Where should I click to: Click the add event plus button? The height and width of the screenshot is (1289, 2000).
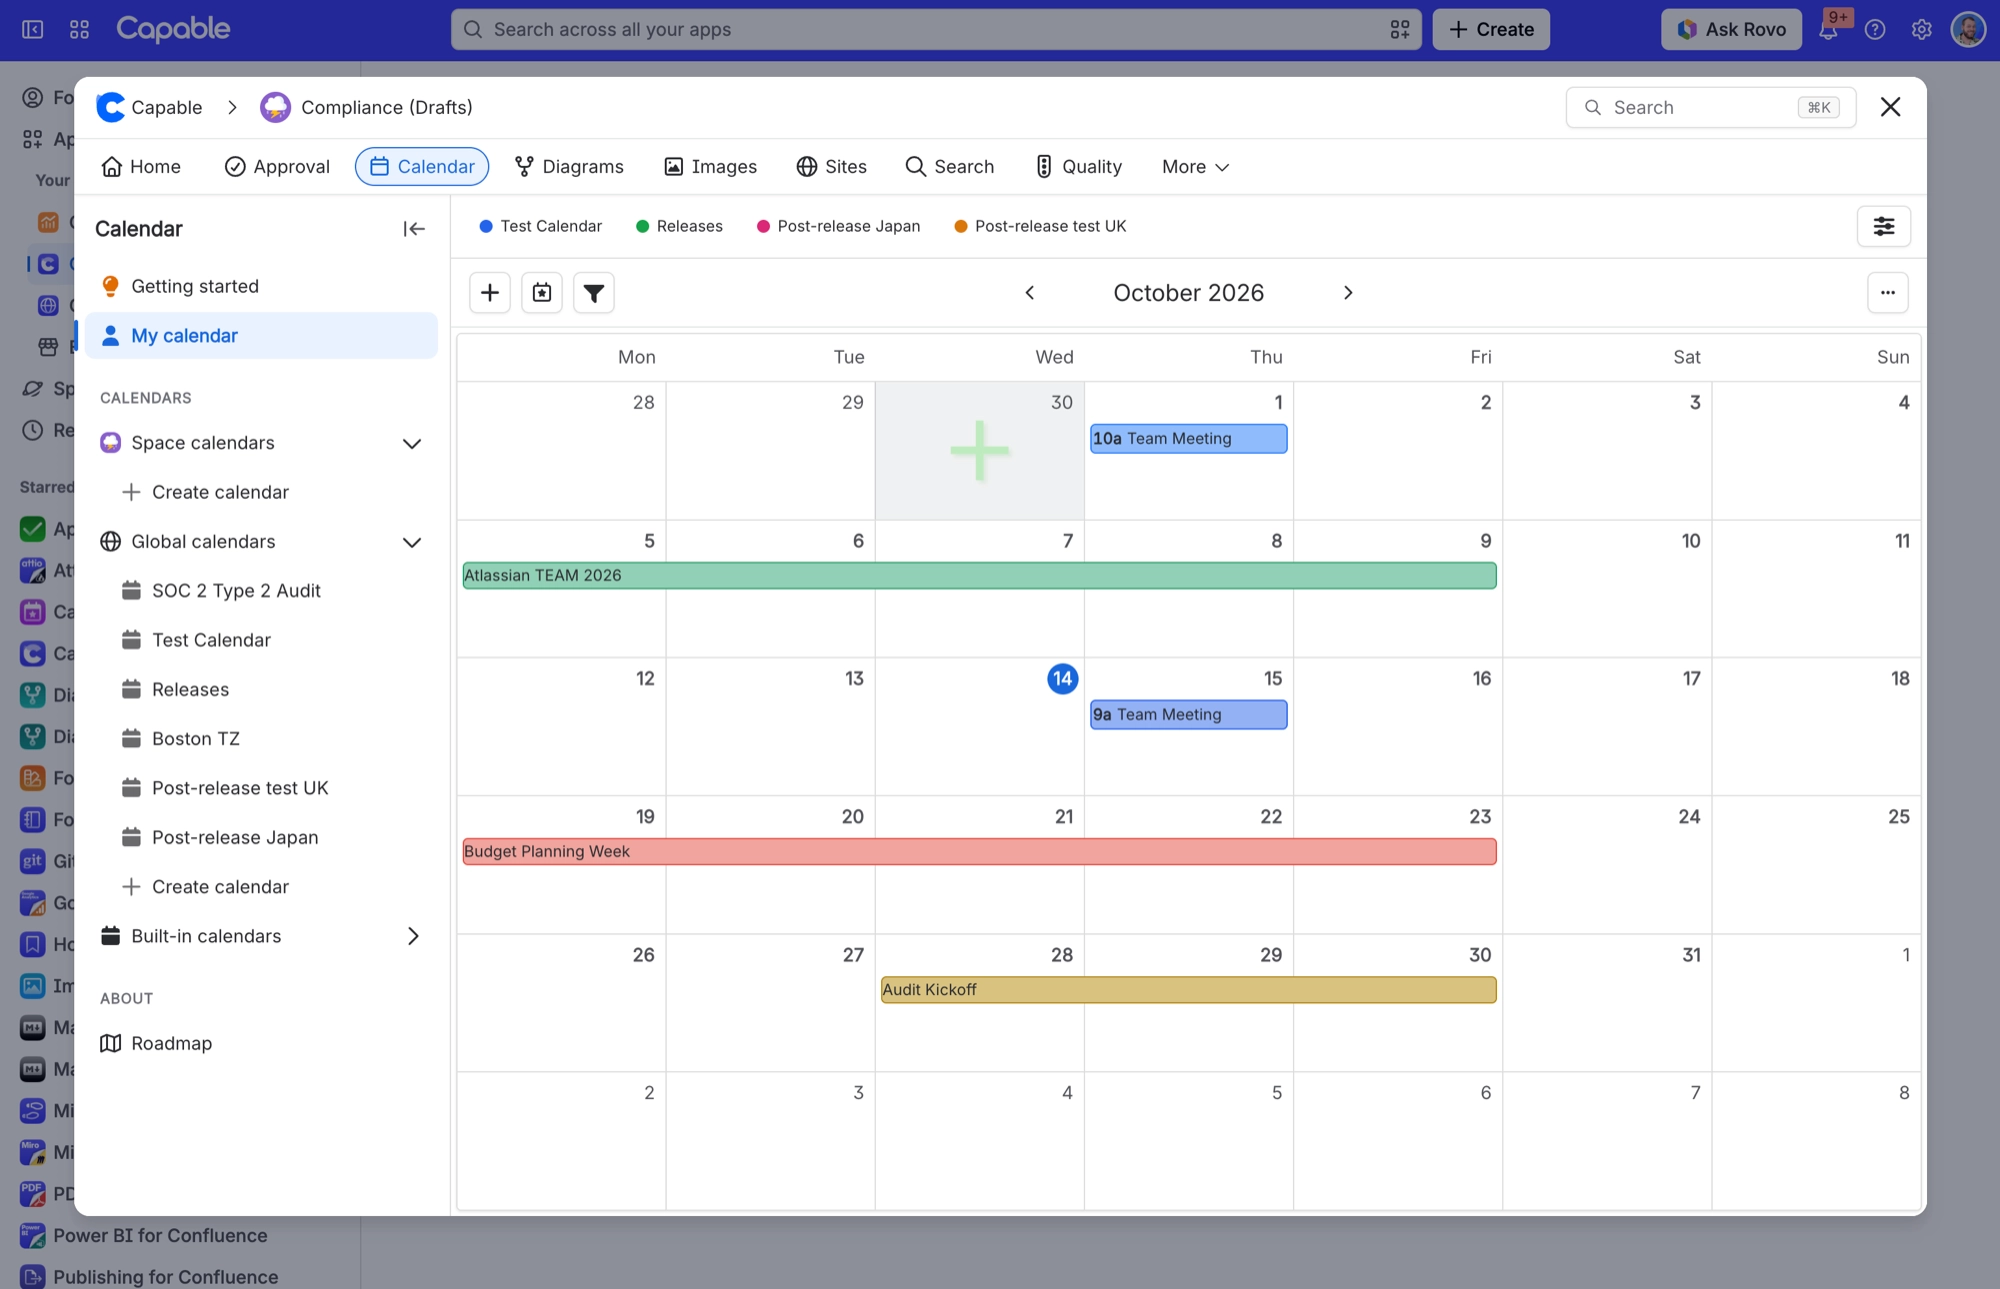[x=490, y=293]
